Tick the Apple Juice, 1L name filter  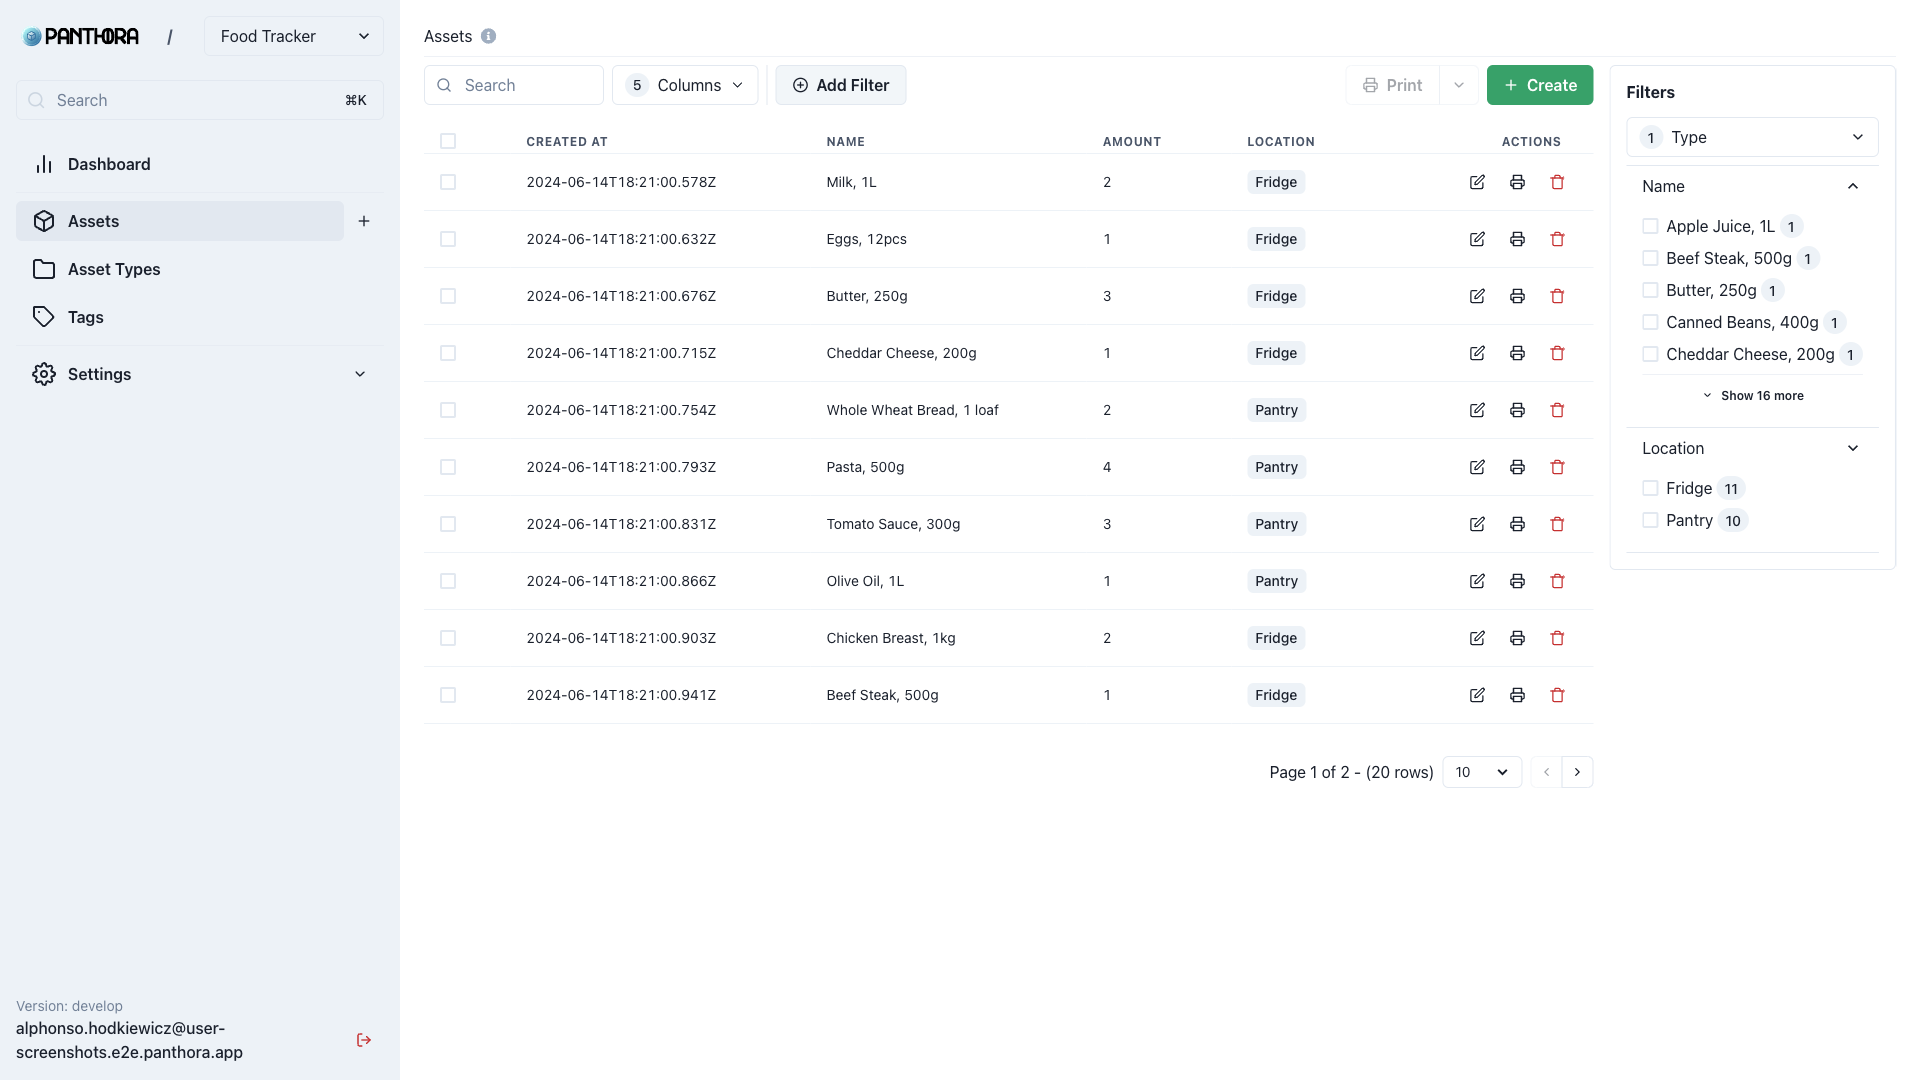[x=1650, y=226]
